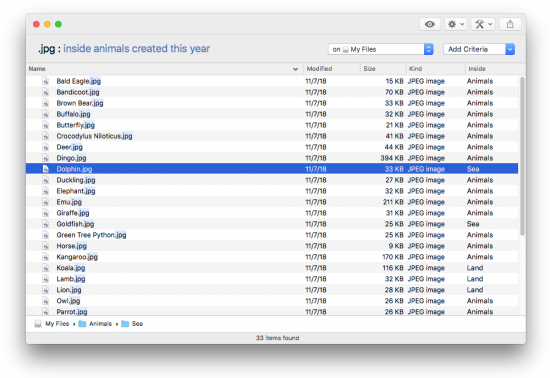Click the Inside value 'Sea' for Goldfish
Viewport: 550px width, 378px height.
tap(473, 224)
